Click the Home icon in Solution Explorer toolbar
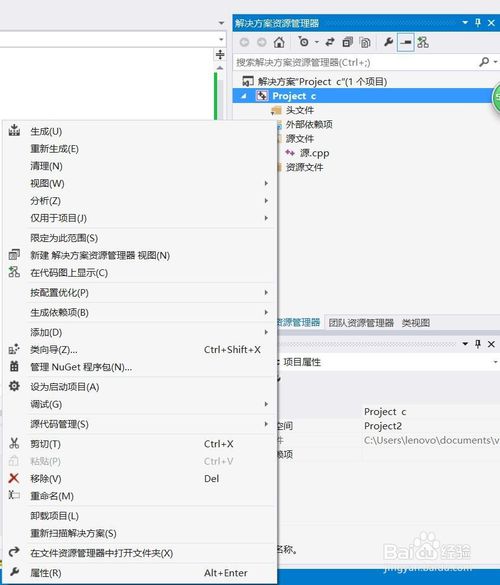Image resolution: width=500 pixels, height=585 pixels. pos(279,42)
